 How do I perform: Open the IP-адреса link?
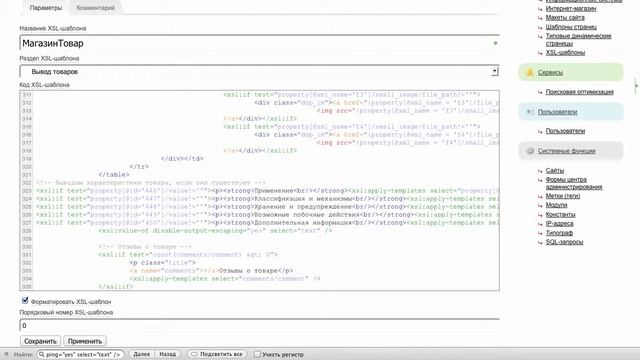559,224
